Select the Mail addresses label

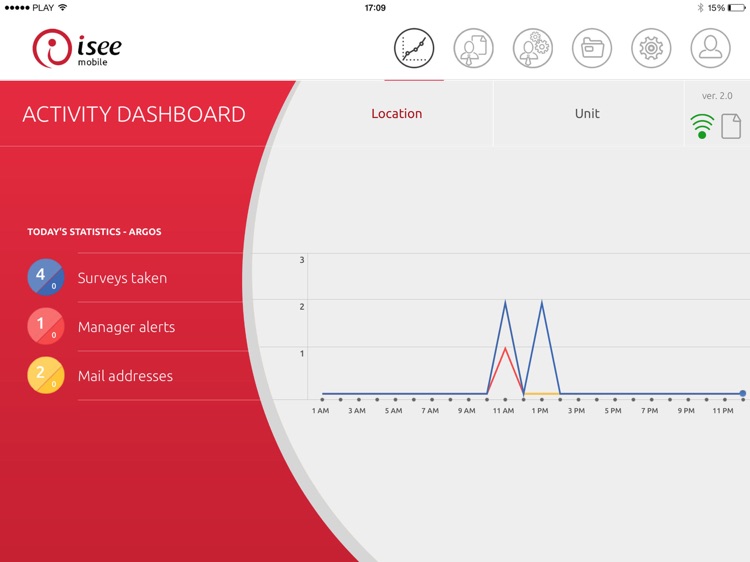click(125, 375)
